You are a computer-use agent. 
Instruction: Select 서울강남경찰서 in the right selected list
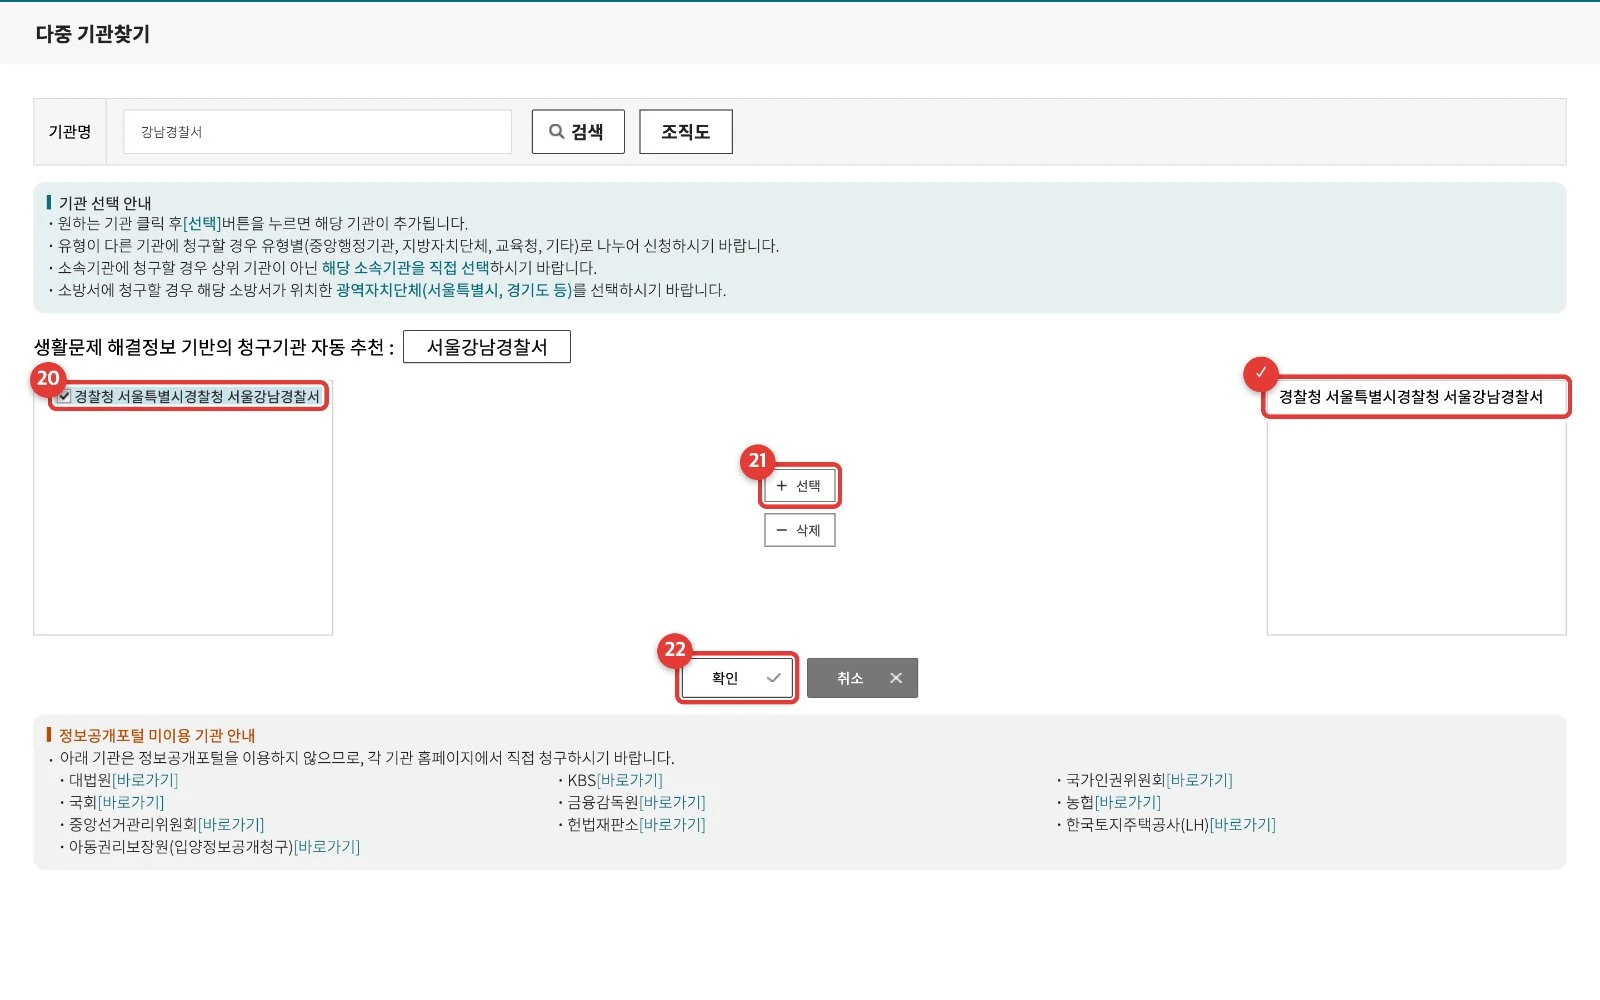pos(1411,397)
